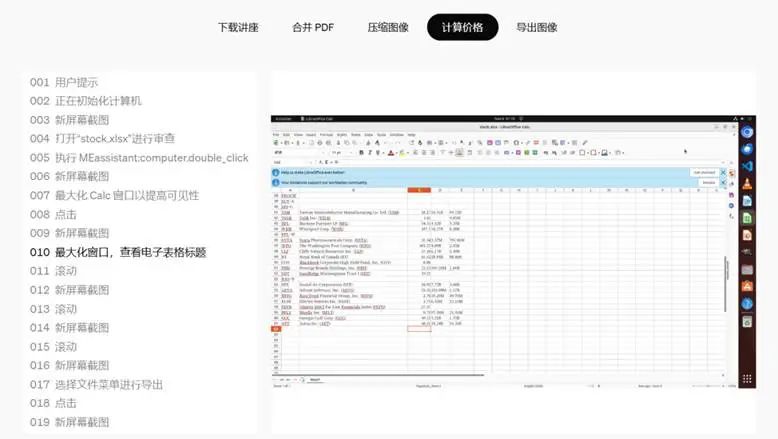Open step 019 新屏幕截图
Image resolution: width=778 pixels, height=439 pixels.
click(x=69, y=422)
